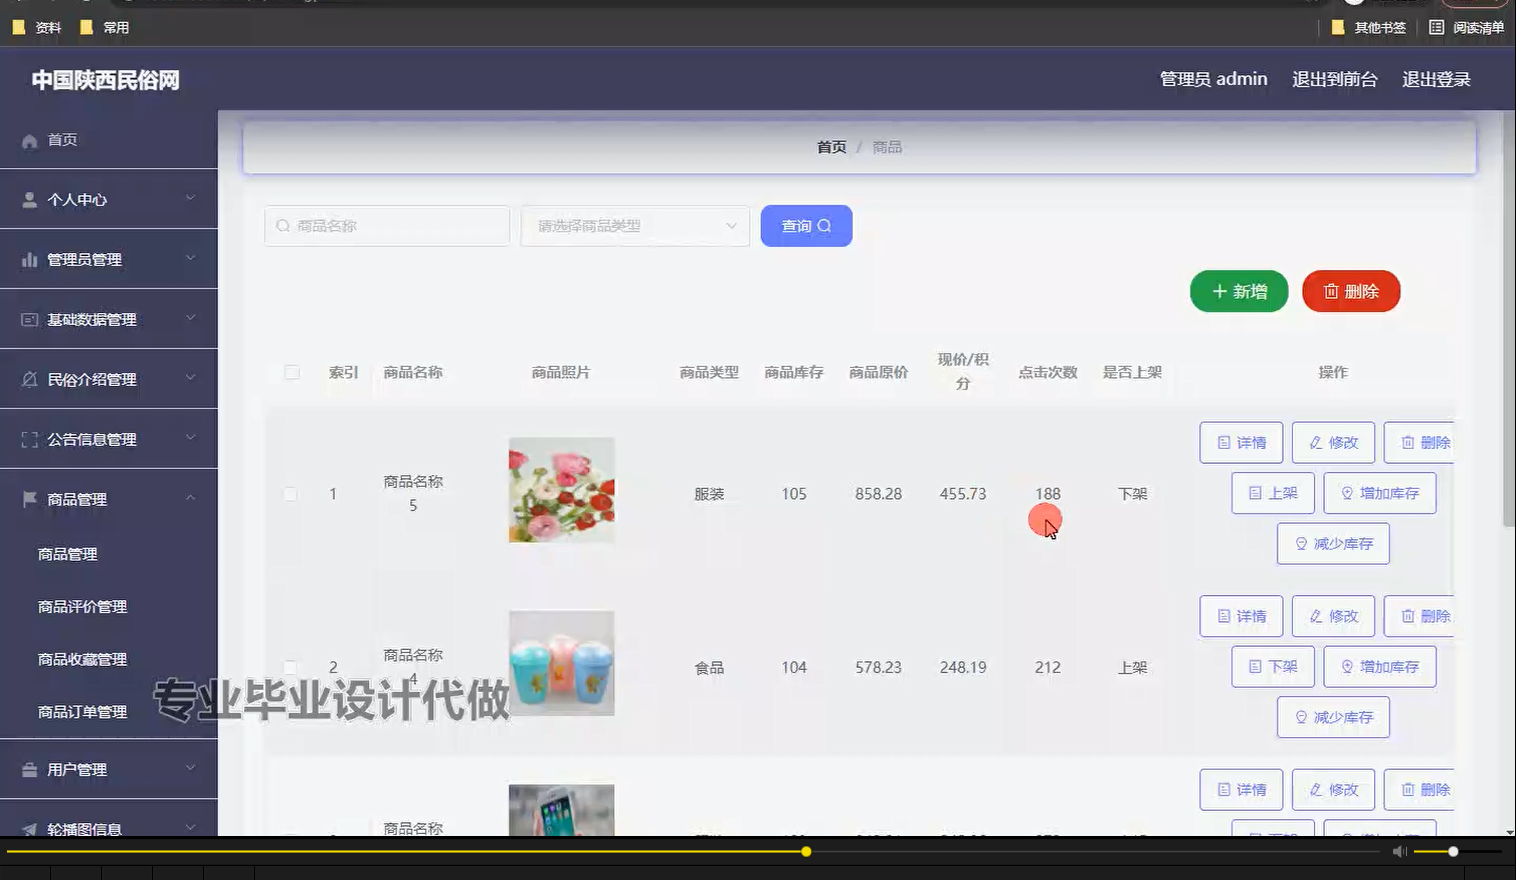
Task: Open 管理员管理 via its chart icon
Action: pos(29,259)
